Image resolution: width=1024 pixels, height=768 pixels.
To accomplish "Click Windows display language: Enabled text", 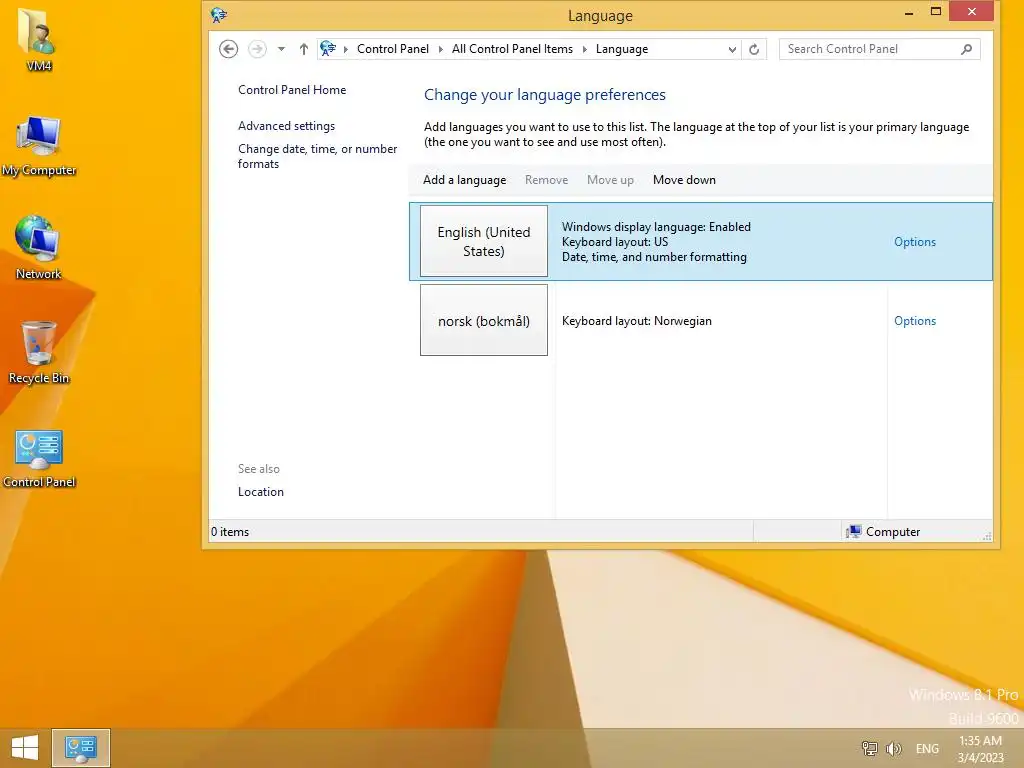I will [656, 227].
